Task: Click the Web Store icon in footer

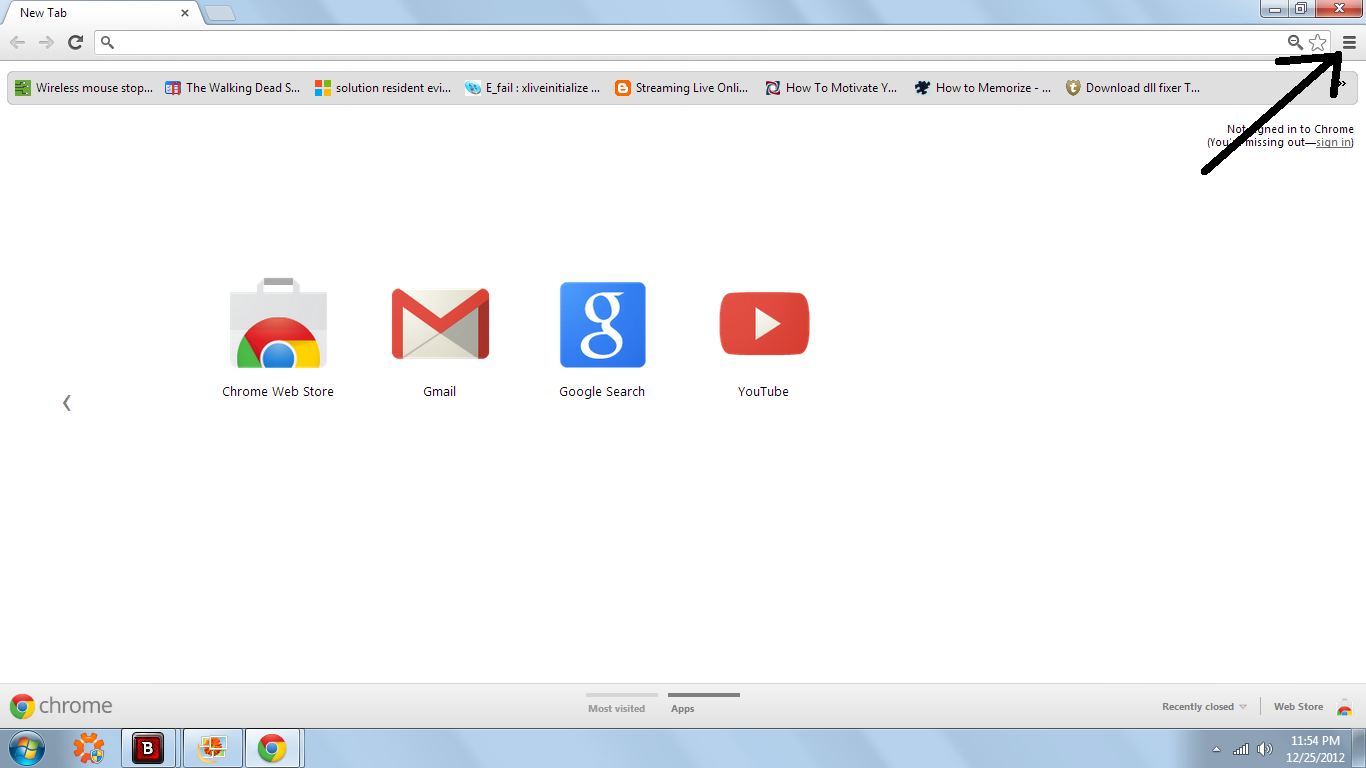Action: (1344, 706)
